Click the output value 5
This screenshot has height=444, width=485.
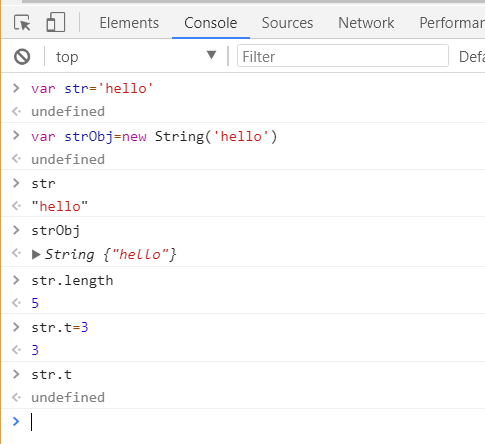pyautogui.click(x=35, y=303)
